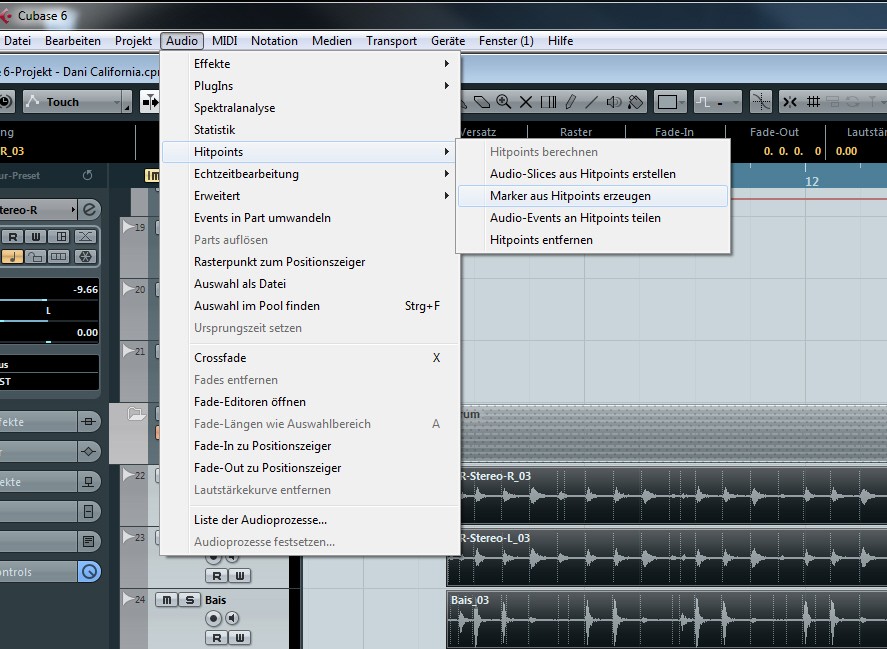The width and height of the screenshot is (887, 649).
Task: Toggle Read automation on Bais track
Action: click(217, 638)
